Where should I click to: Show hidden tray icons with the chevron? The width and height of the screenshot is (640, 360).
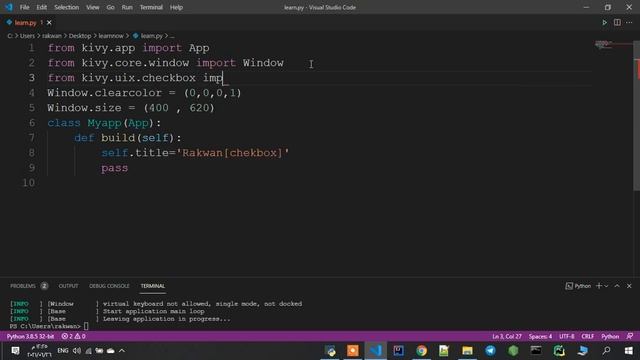(122, 351)
